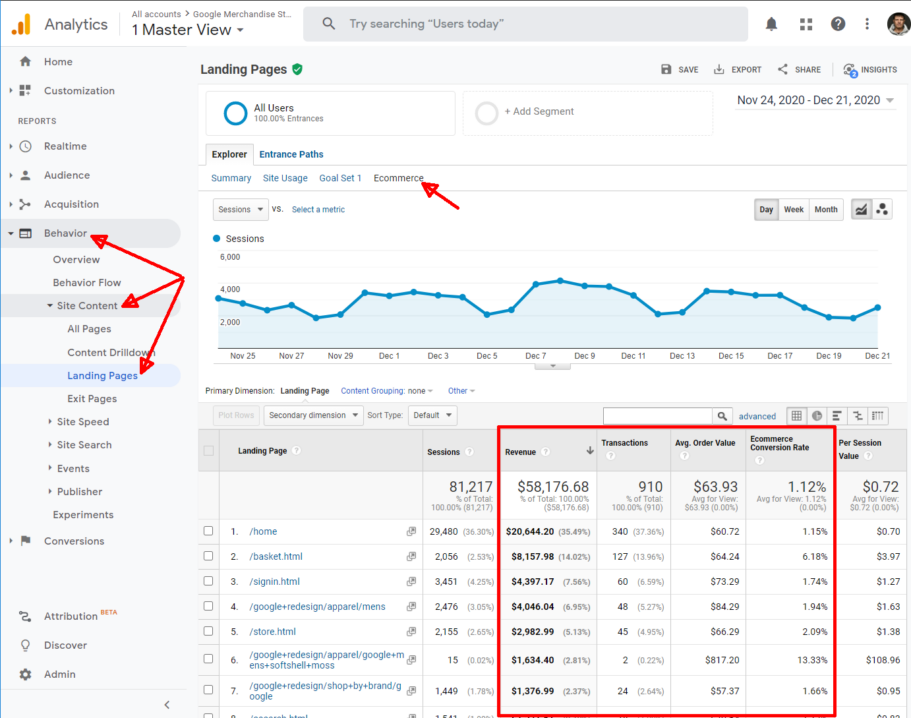Select Week on the time granularity control

[793, 209]
